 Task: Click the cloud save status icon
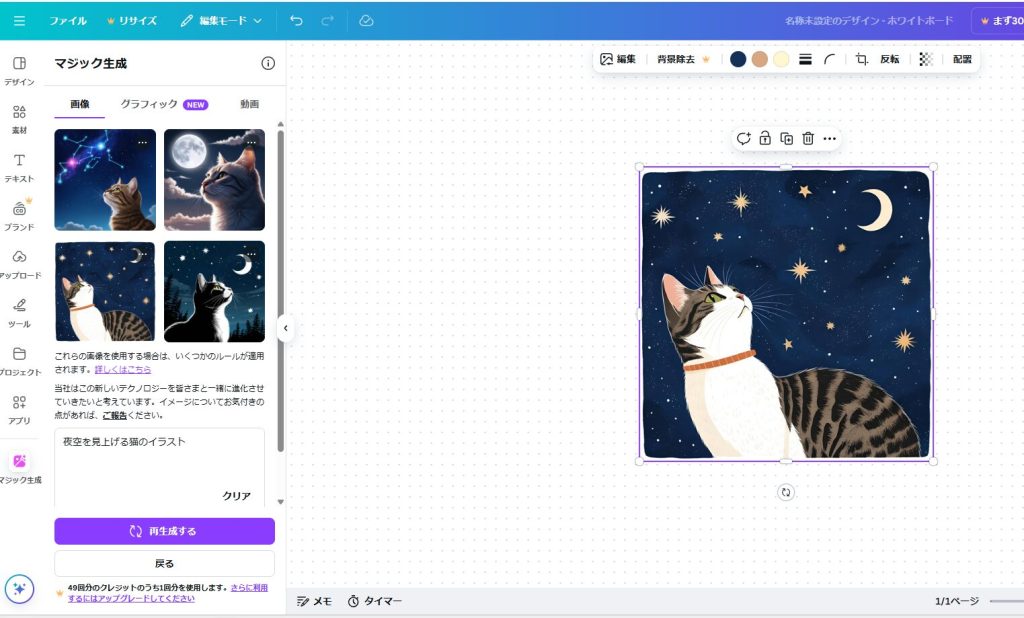click(366, 20)
